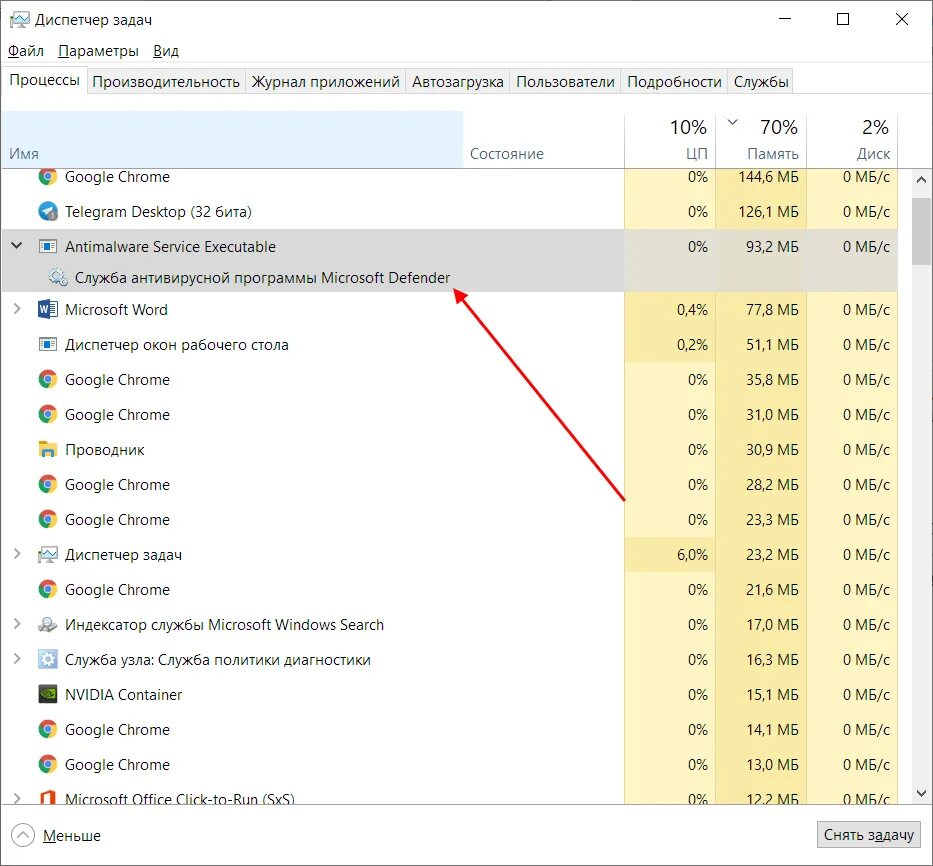Open the Параметры menu
Screen dimensions: 933x866
[98, 51]
